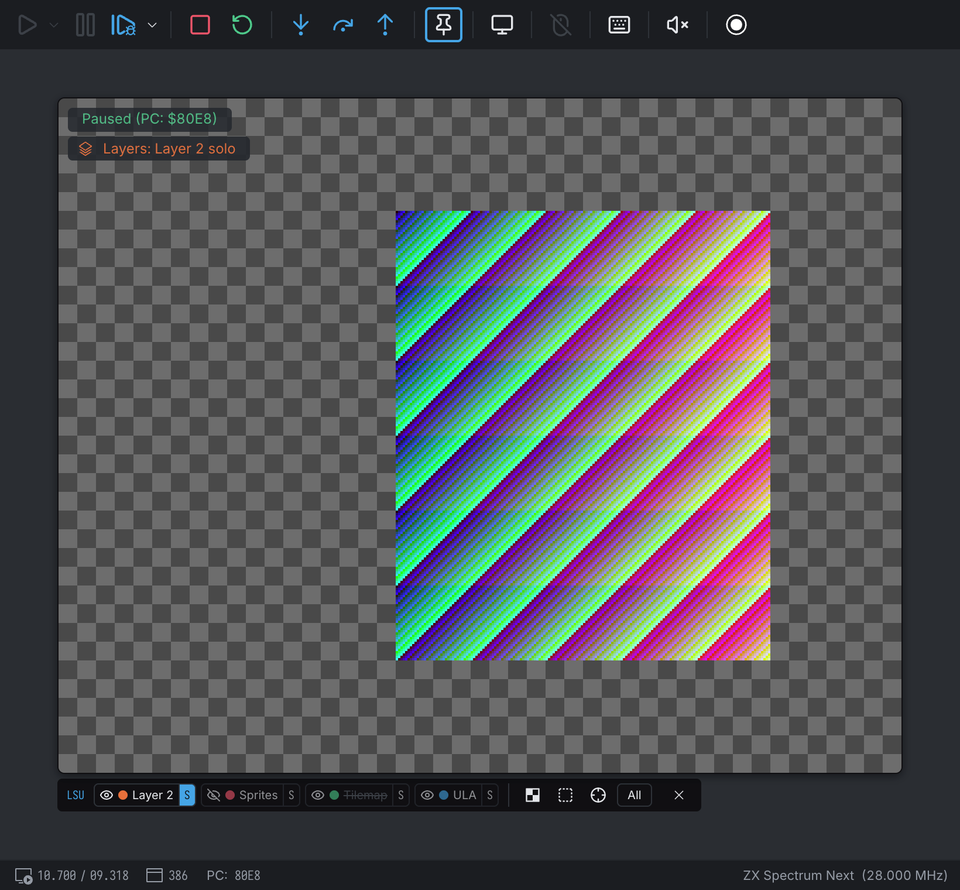Solo the Sprites layer S button

click(291, 795)
